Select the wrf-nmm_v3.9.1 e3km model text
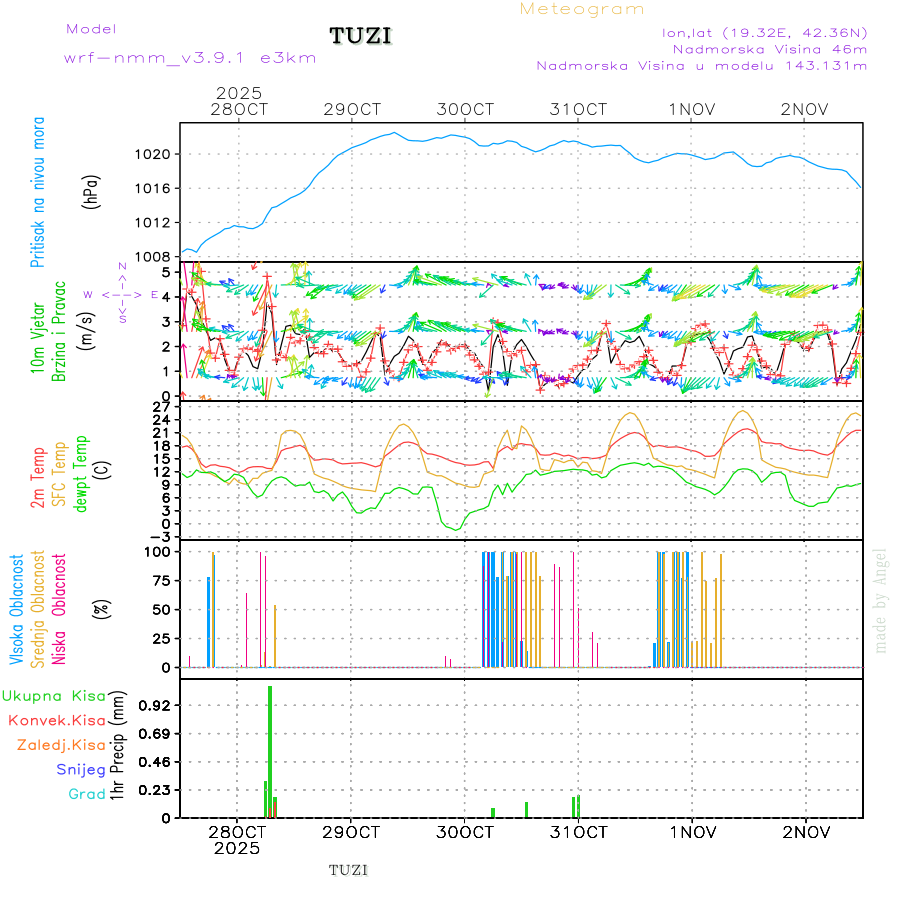This screenshot has height=900, width=900. point(190,58)
